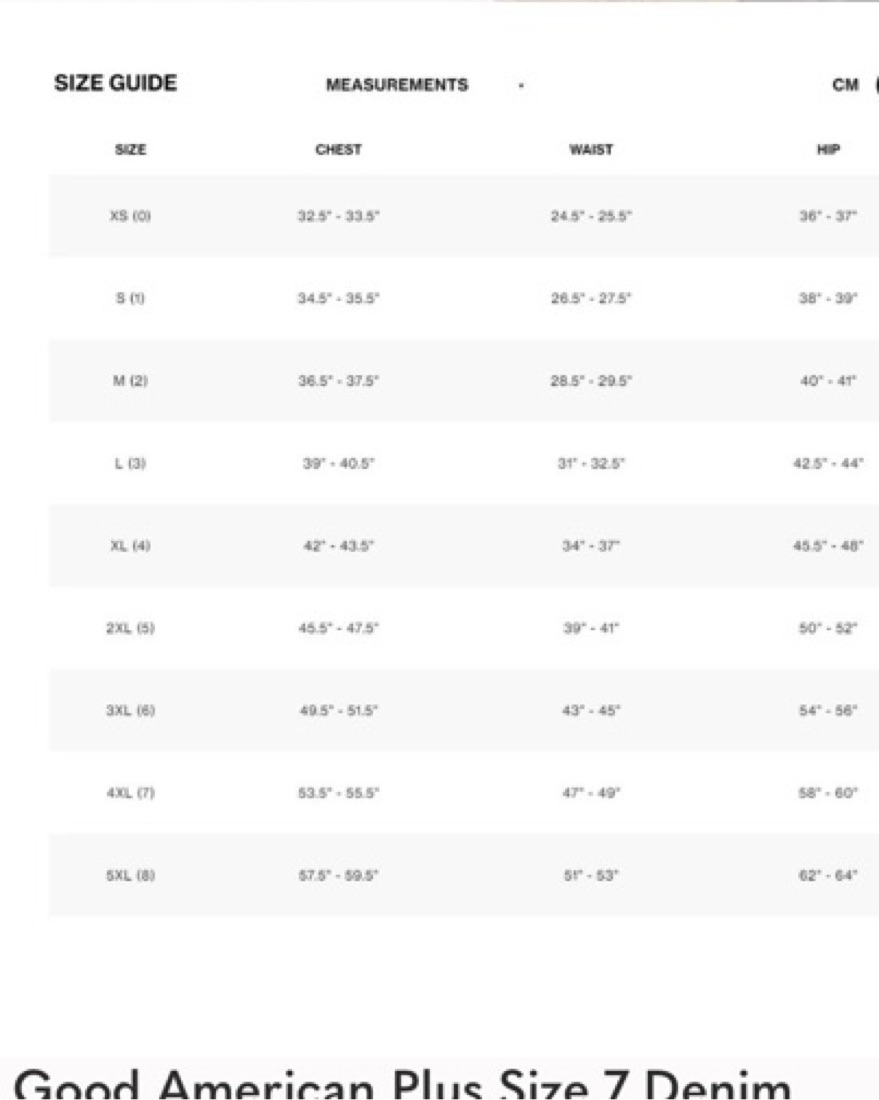The image size is (879, 1100).
Task: Choose the S (1) size row
Action: 464,298
